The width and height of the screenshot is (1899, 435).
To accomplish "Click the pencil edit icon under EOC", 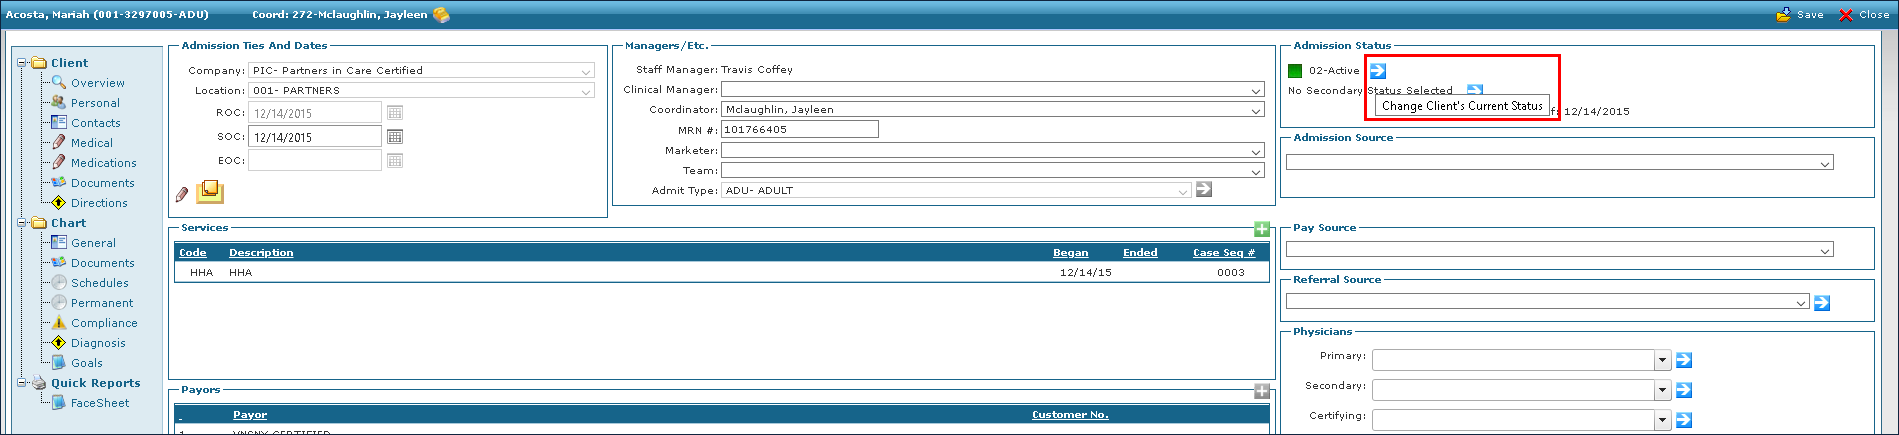I will point(182,194).
